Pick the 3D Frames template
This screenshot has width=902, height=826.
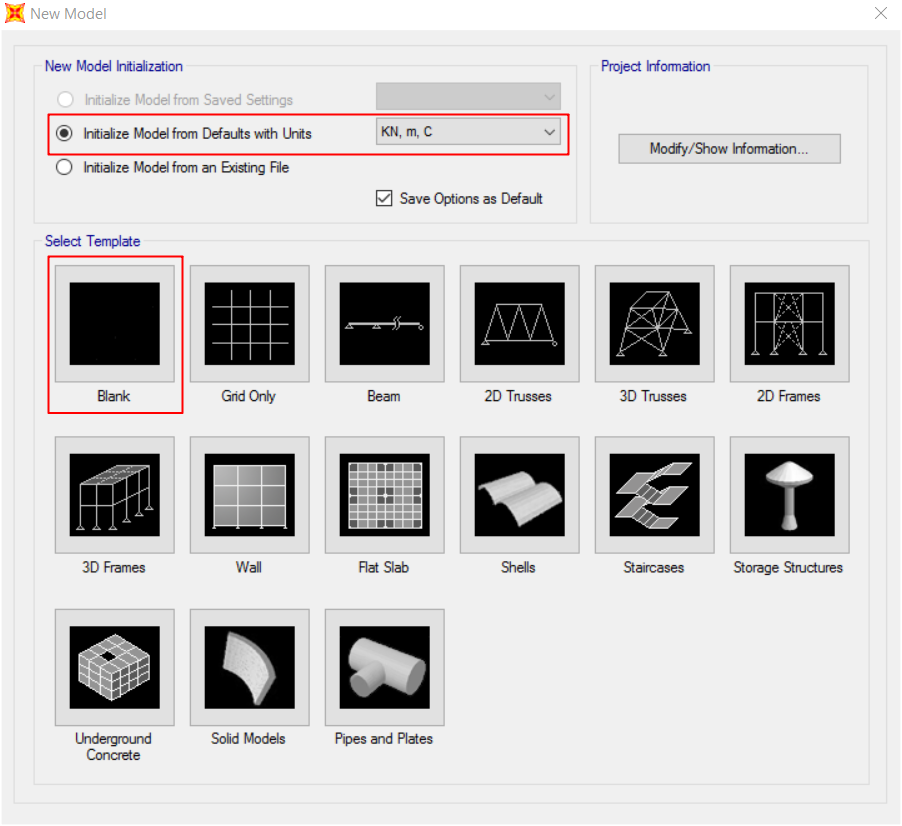(x=114, y=495)
